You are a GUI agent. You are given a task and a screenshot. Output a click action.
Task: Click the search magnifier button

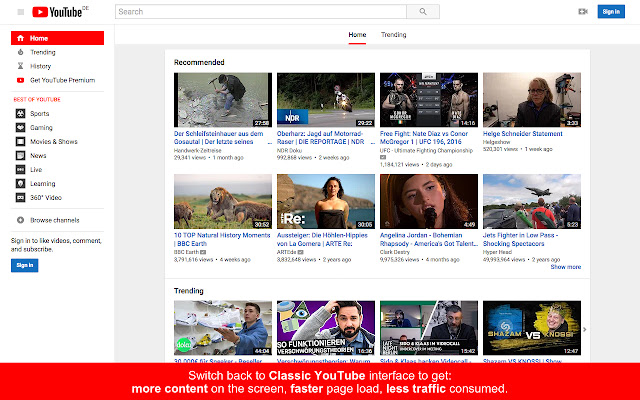coord(423,12)
